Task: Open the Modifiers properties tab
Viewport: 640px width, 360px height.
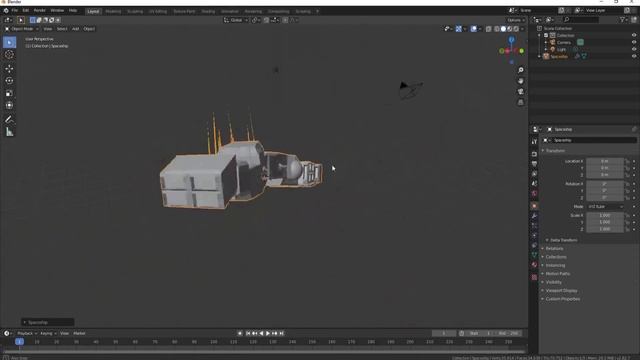Action: point(534,216)
